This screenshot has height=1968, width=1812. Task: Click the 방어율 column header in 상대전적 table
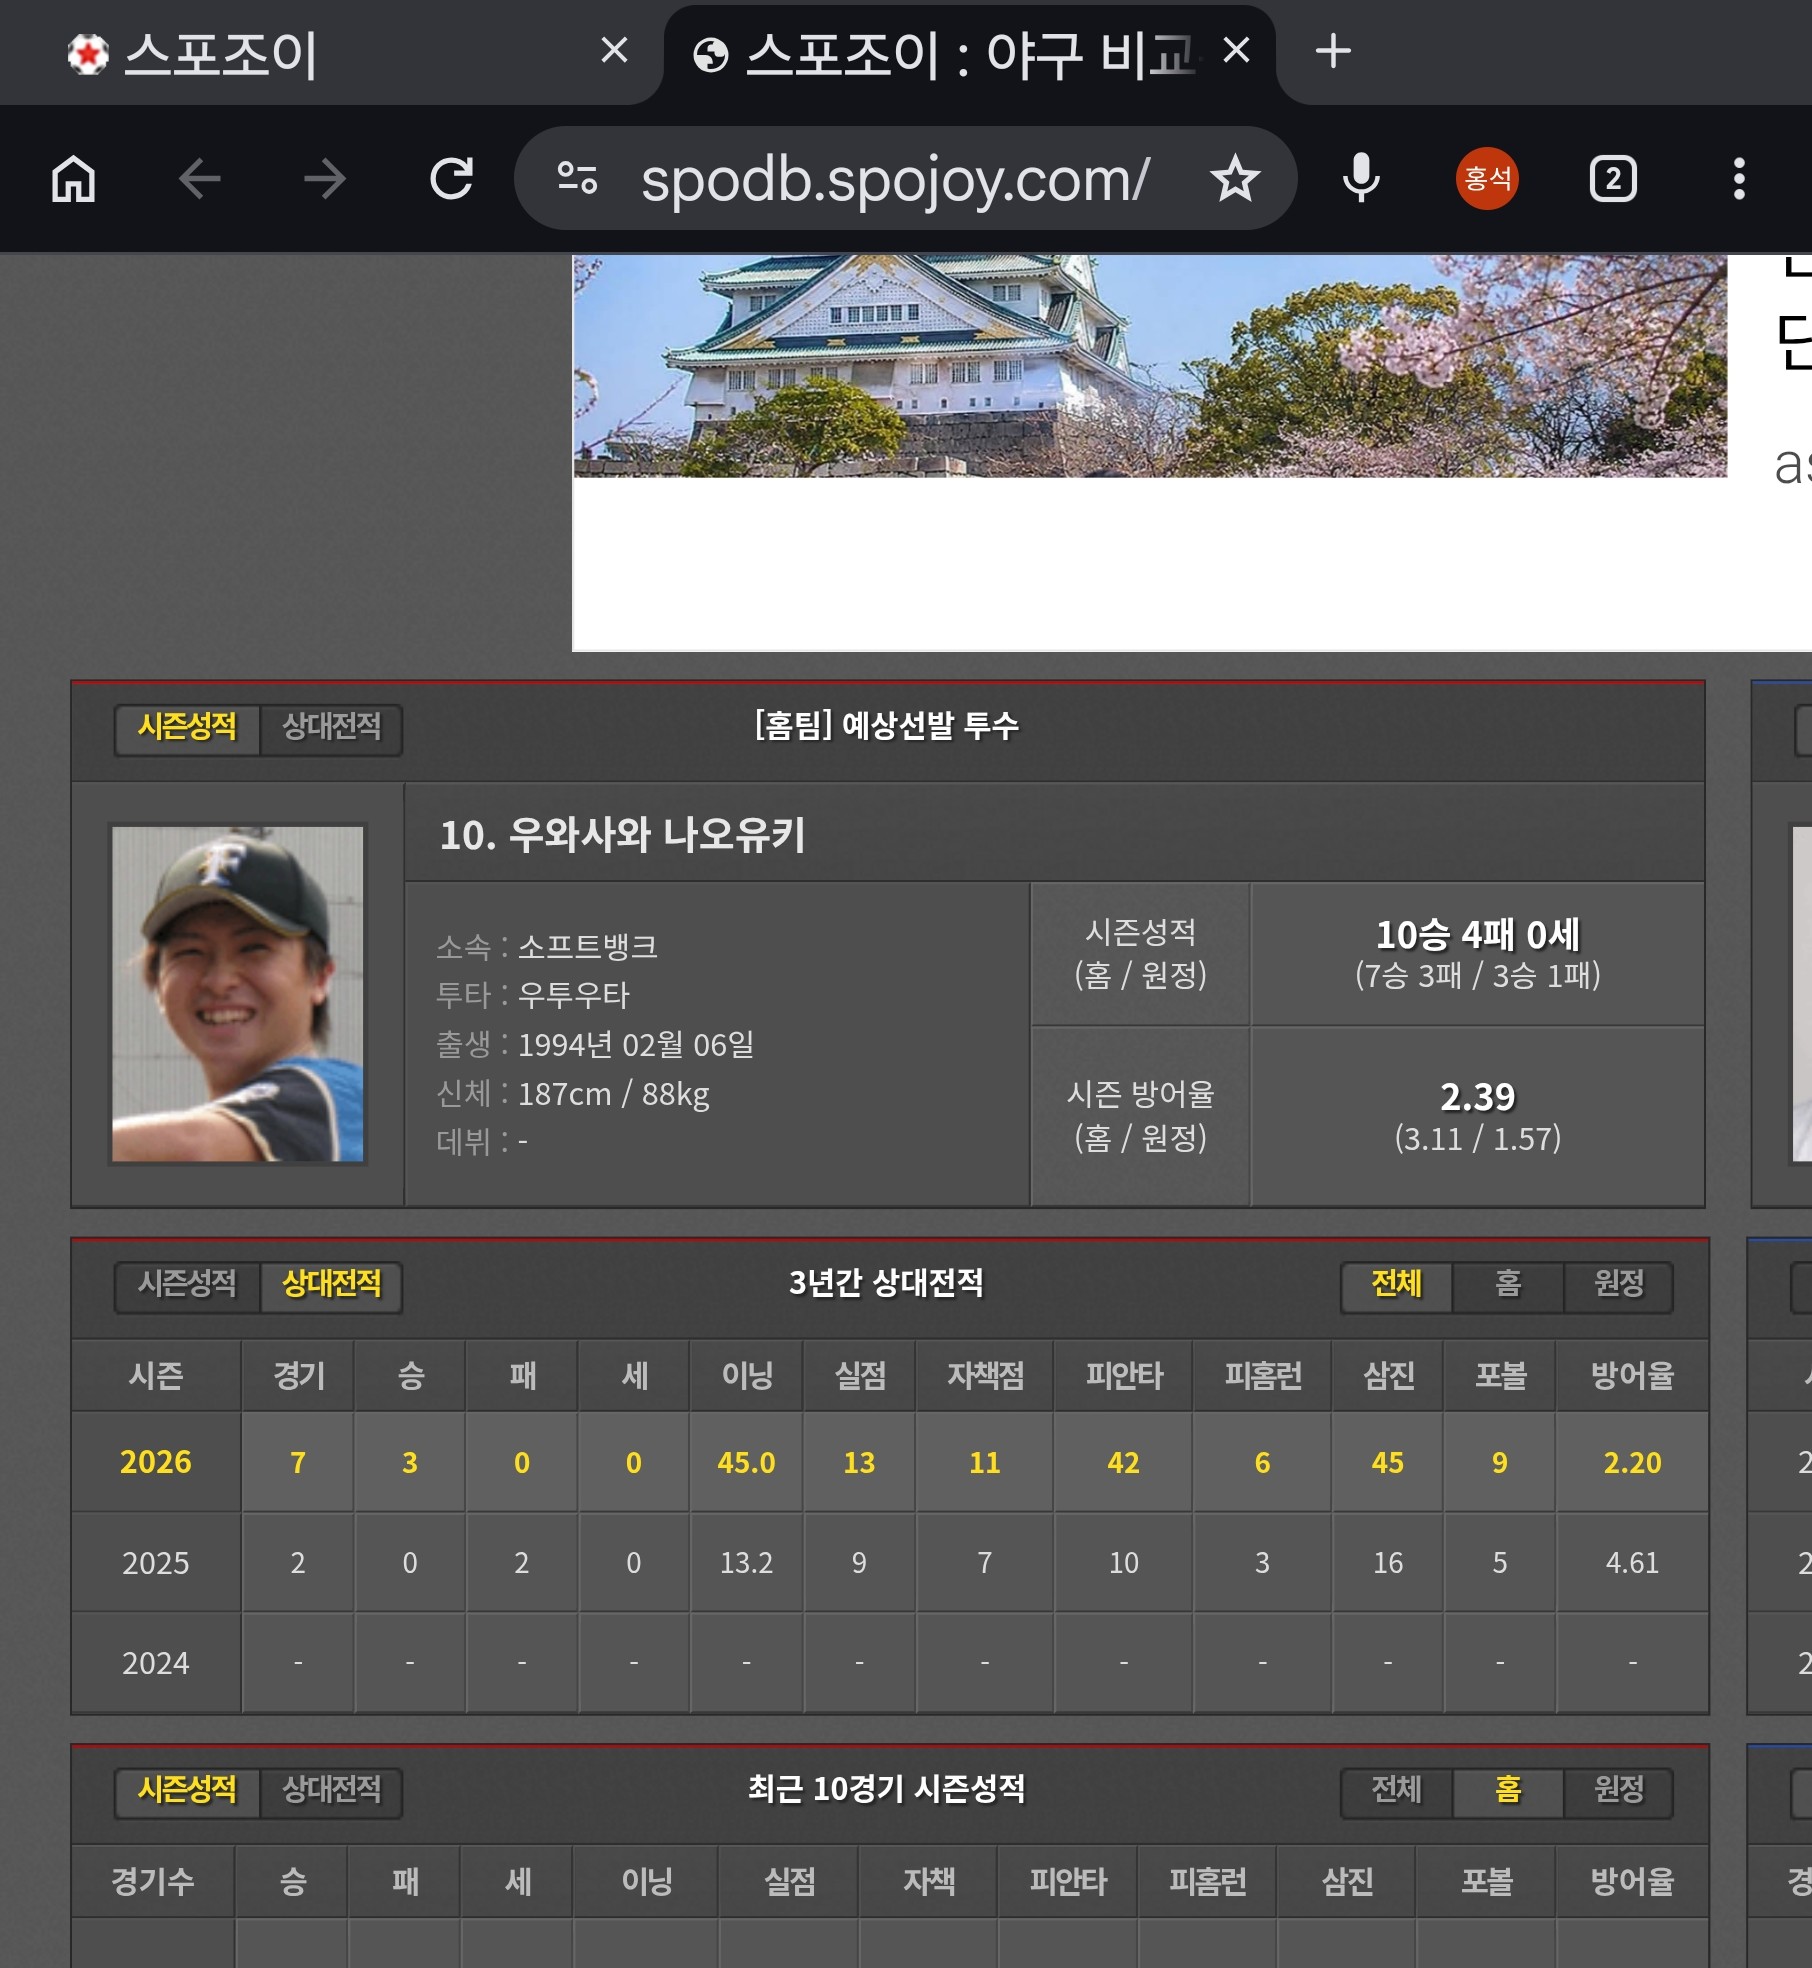click(1632, 1376)
